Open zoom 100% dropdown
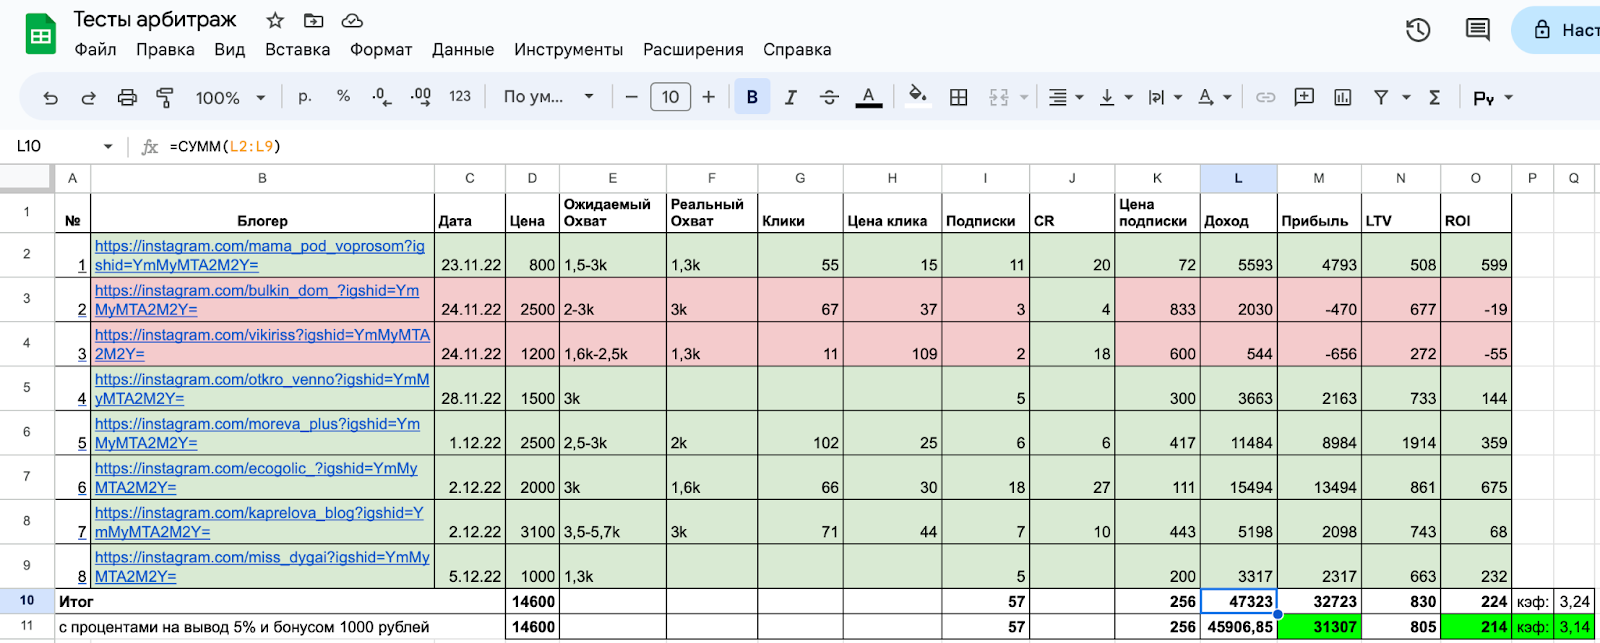The width and height of the screenshot is (1600, 643). click(x=230, y=97)
